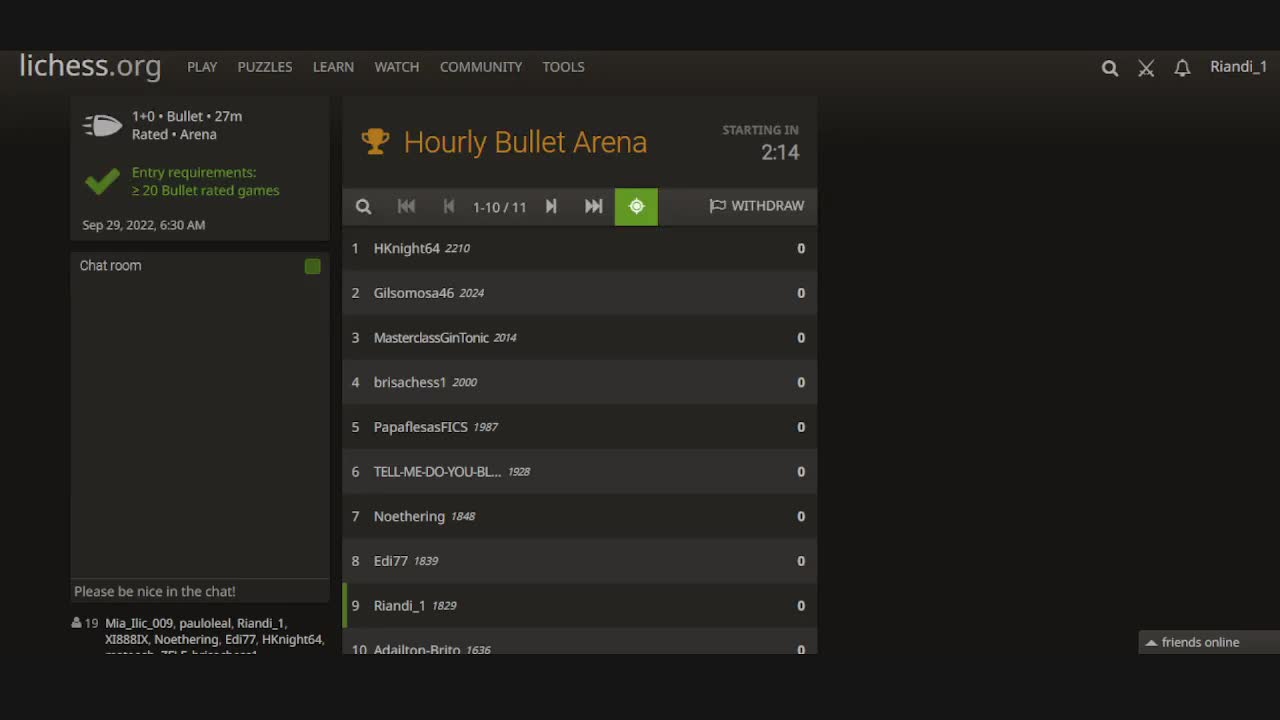Screen dimensions: 1280x720
Task: Click the trophy icon beside Hourly Bullet Arena
Action: 375,141
